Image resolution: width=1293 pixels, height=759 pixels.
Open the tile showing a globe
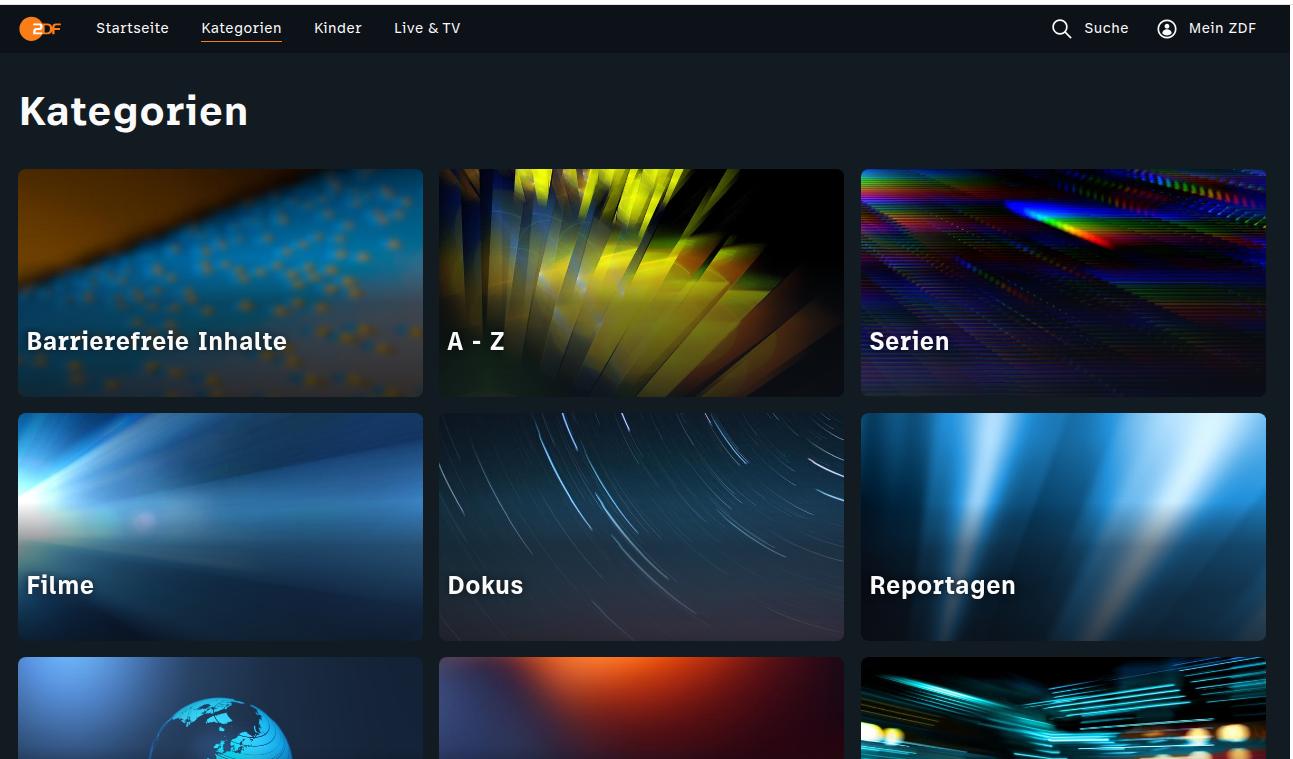tap(220, 708)
